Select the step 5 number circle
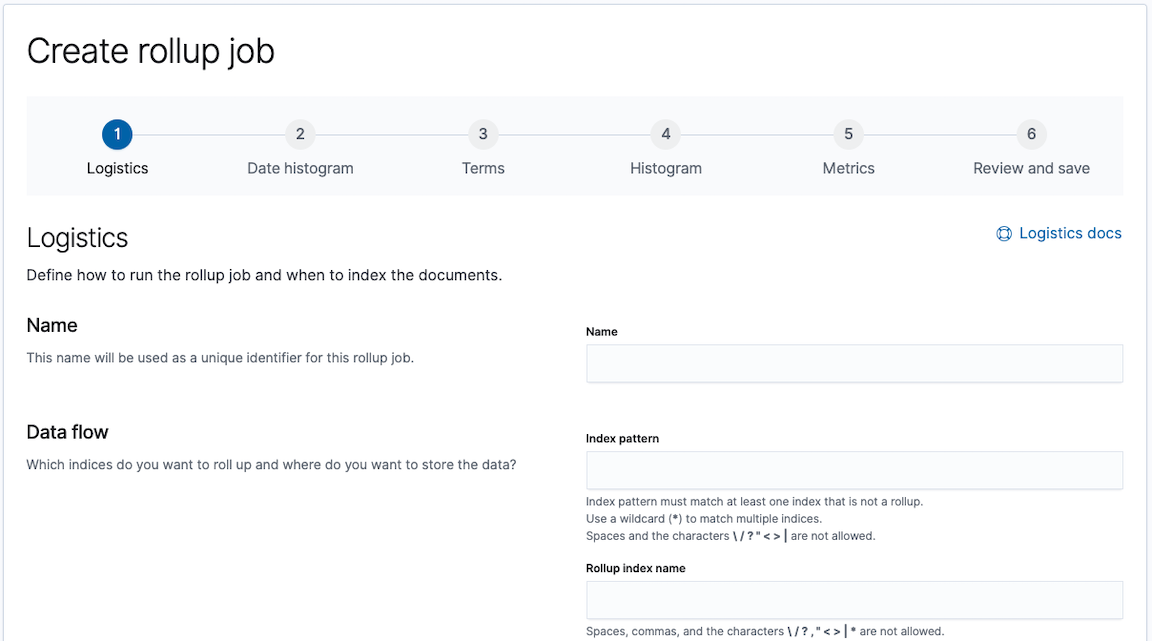 coord(848,134)
